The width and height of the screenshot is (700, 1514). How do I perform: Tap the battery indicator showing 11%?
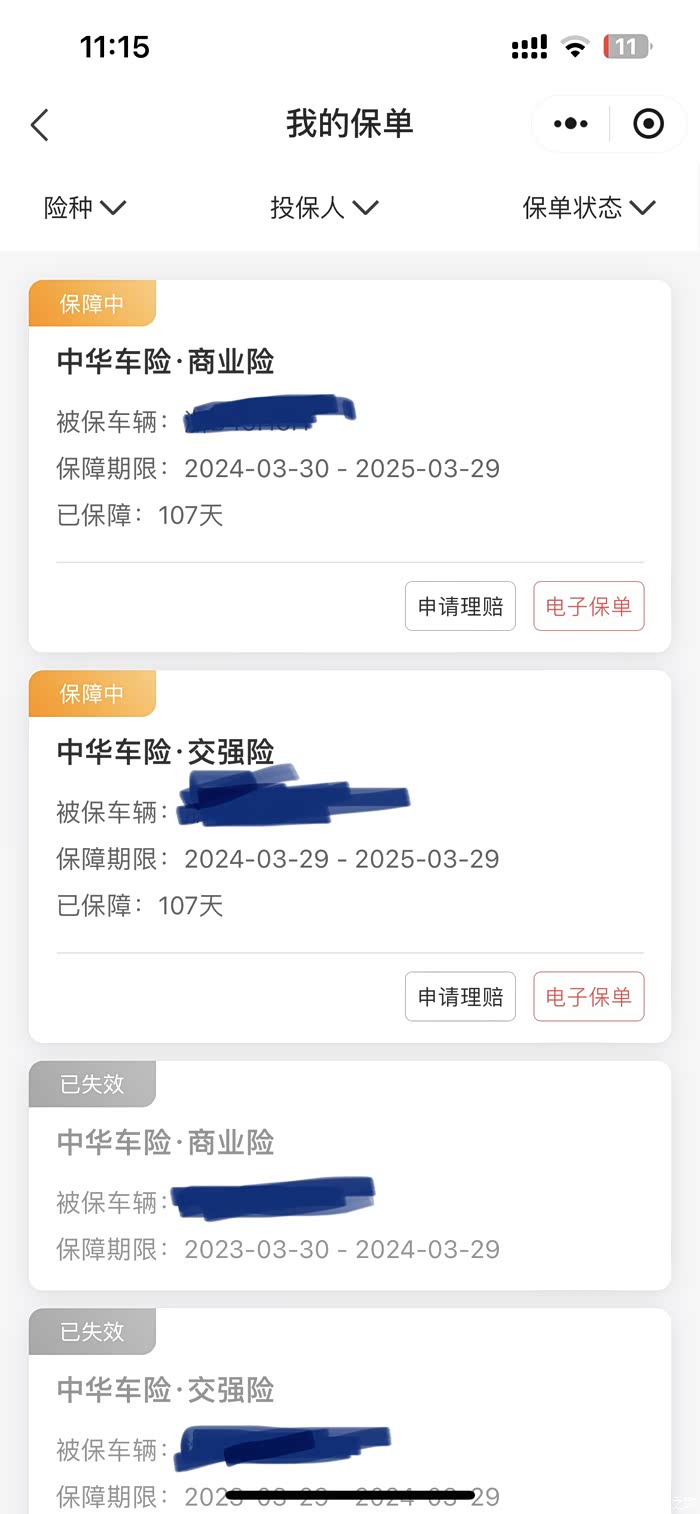[625, 46]
